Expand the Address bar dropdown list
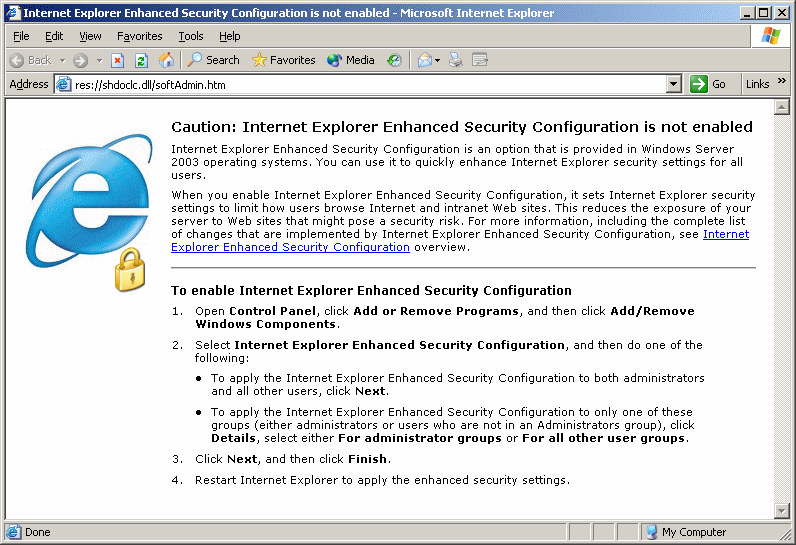Image resolution: width=796 pixels, height=545 pixels. (x=673, y=84)
